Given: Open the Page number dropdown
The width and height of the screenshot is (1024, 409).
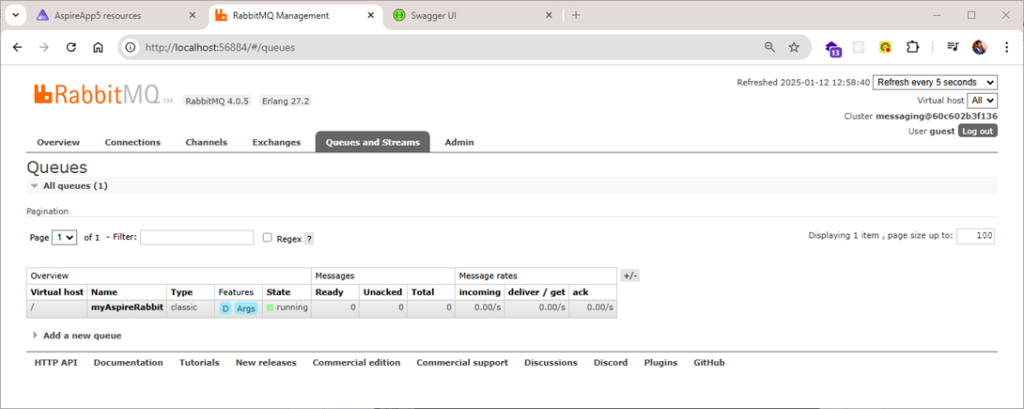Looking at the screenshot, I should (65, 238).
